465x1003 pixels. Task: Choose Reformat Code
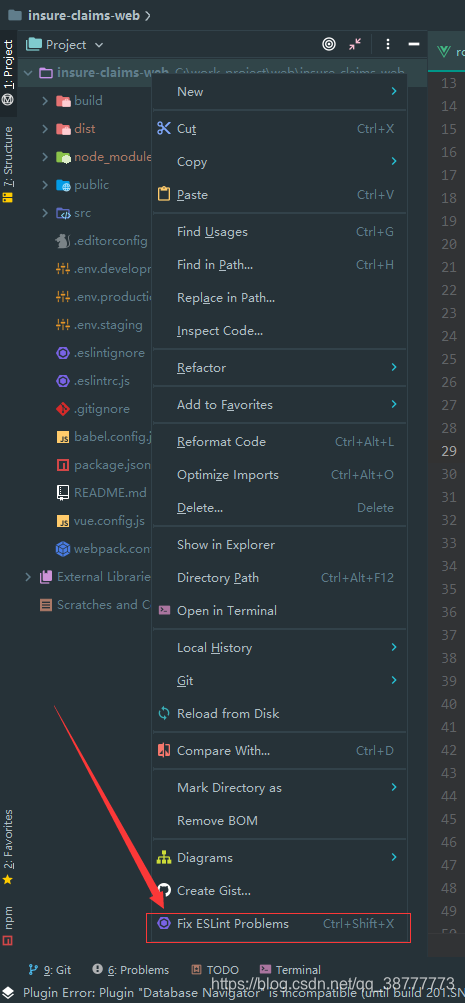pyautogui.click(x=279, y=441)
